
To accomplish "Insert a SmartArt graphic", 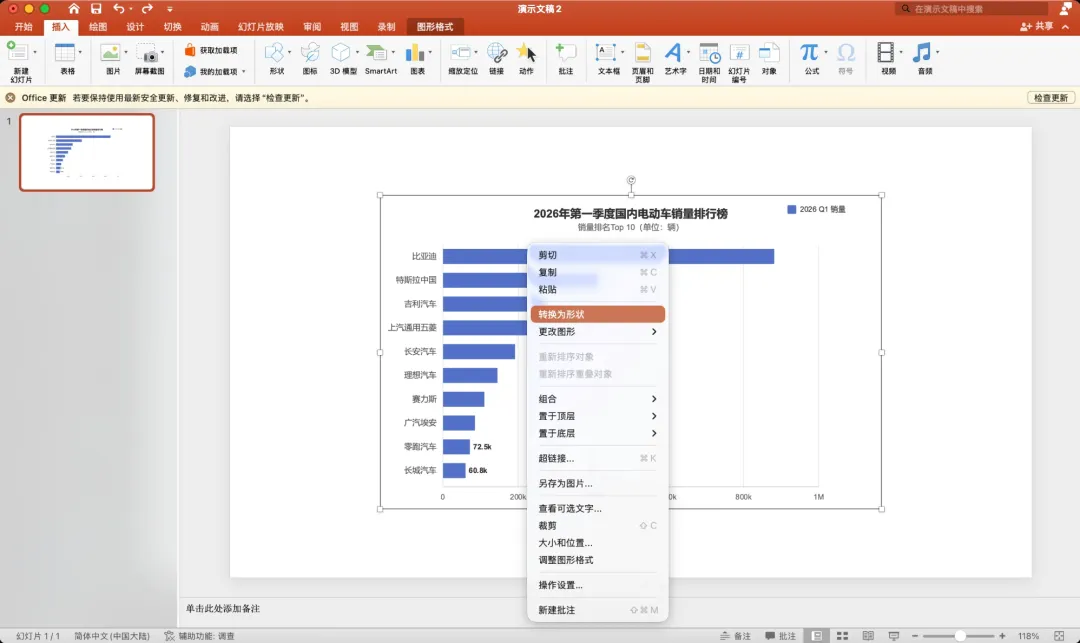I will point(380,59).
